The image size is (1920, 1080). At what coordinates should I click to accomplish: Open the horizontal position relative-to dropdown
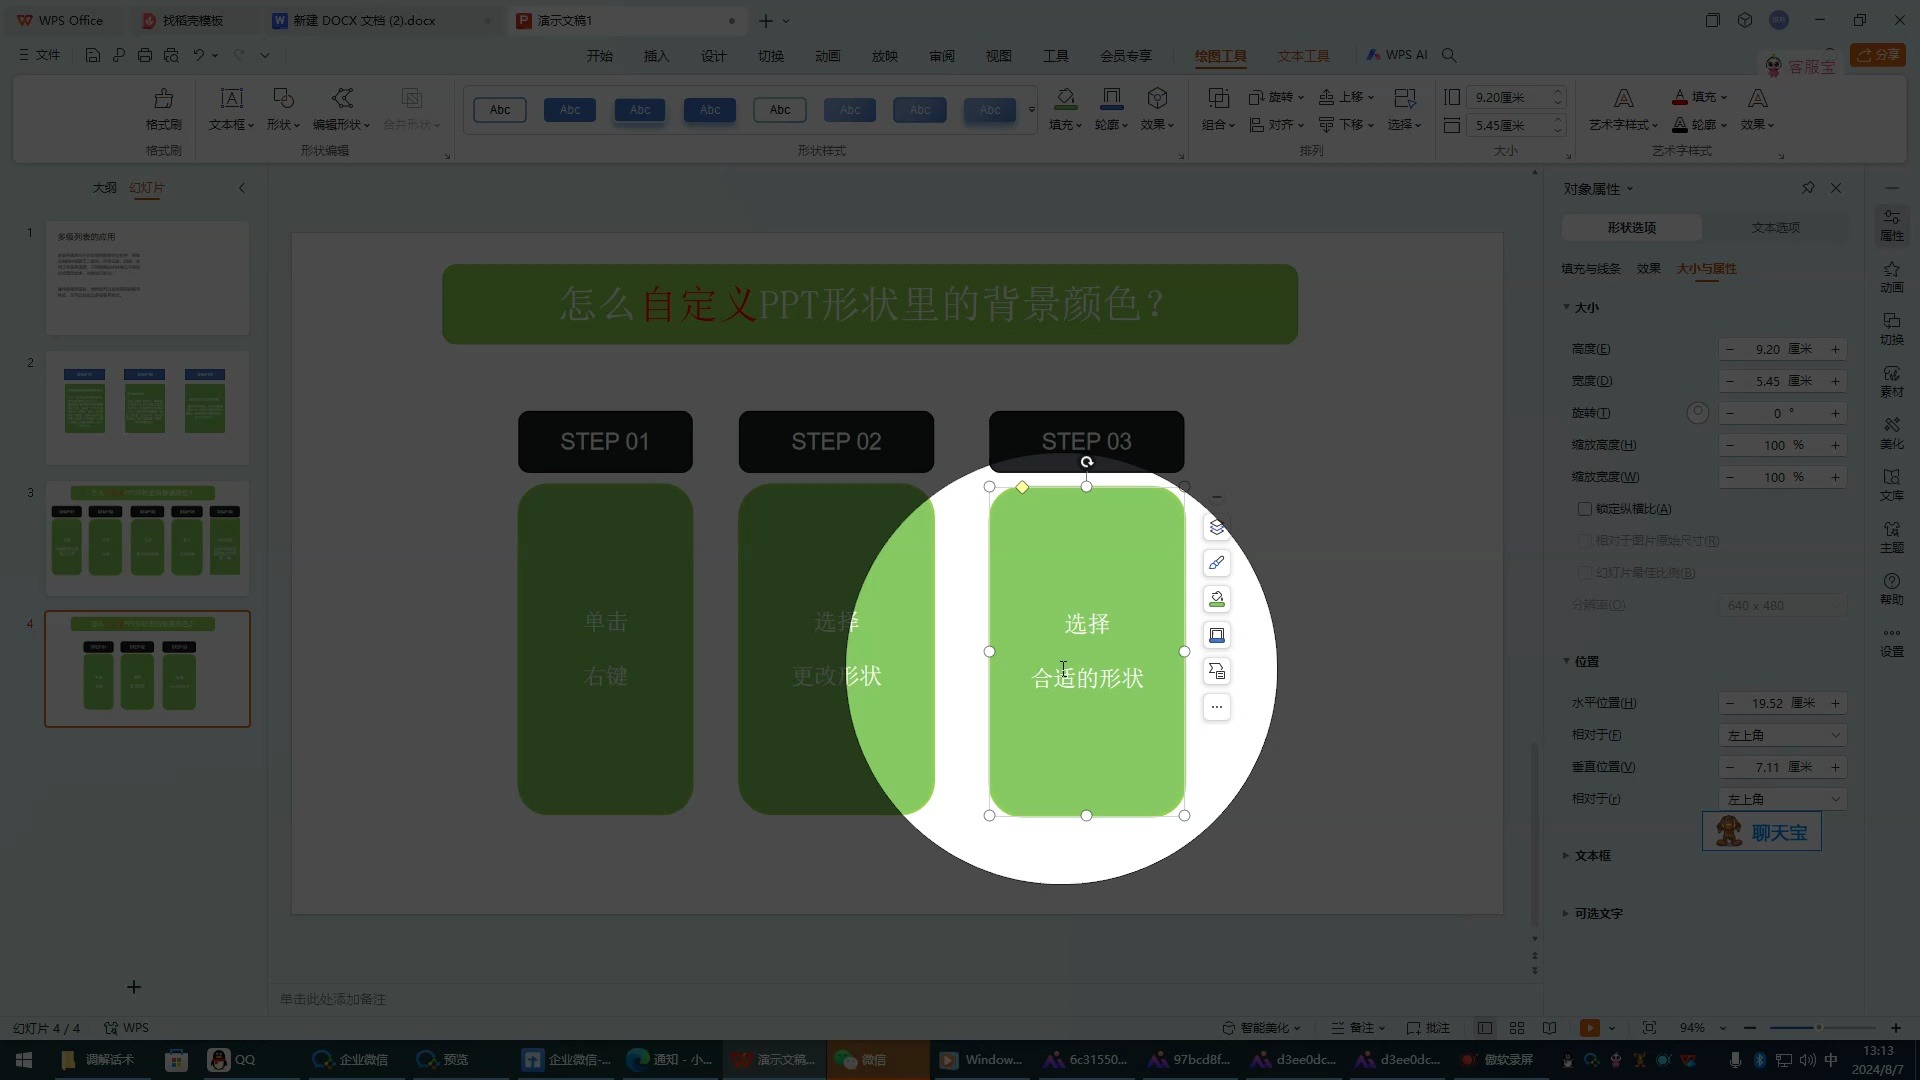[1782, 735]
